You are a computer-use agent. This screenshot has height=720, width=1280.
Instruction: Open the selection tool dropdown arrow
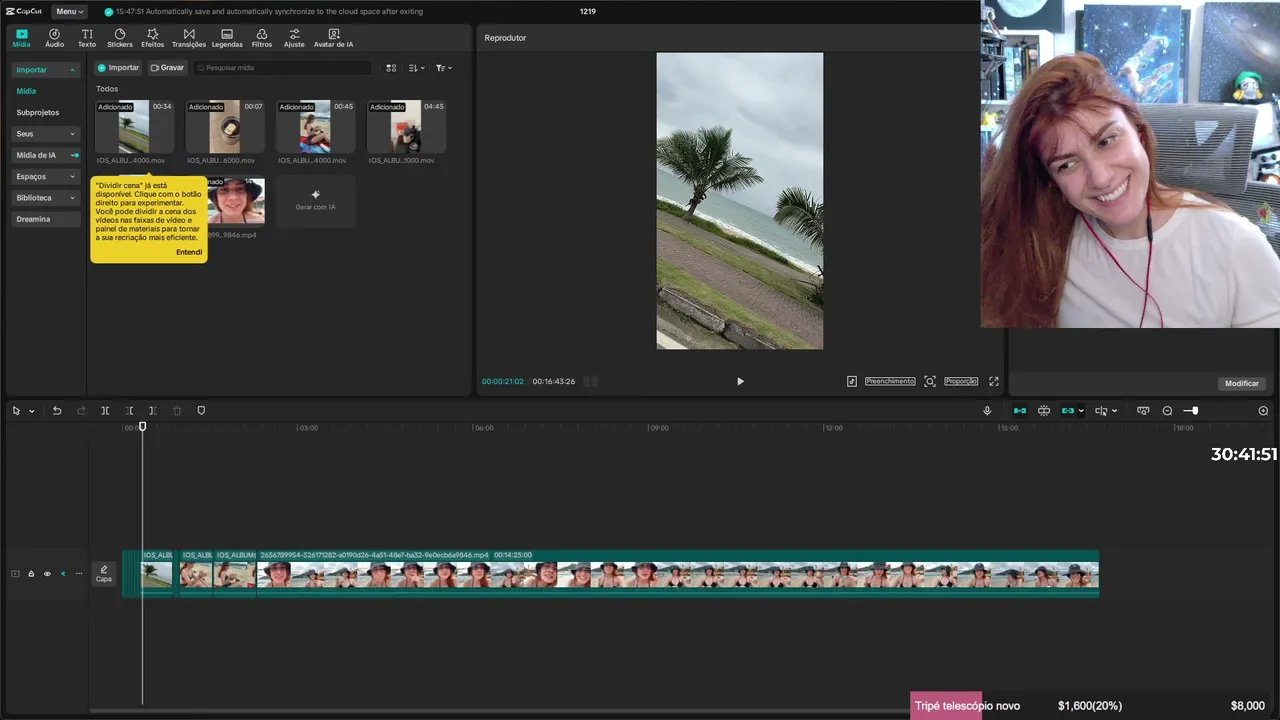pyautogui.click(x=31, y=411)
